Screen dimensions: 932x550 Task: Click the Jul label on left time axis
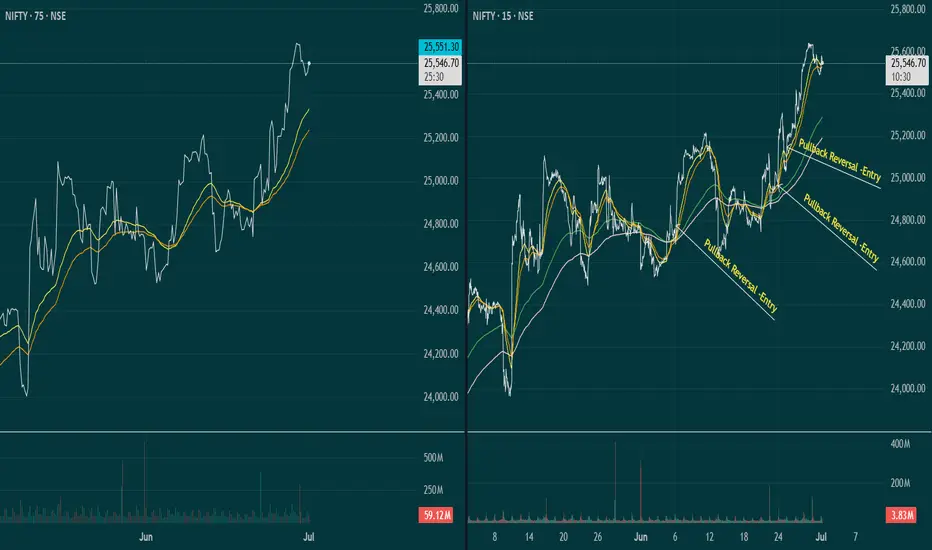click(x=308, y=537)
